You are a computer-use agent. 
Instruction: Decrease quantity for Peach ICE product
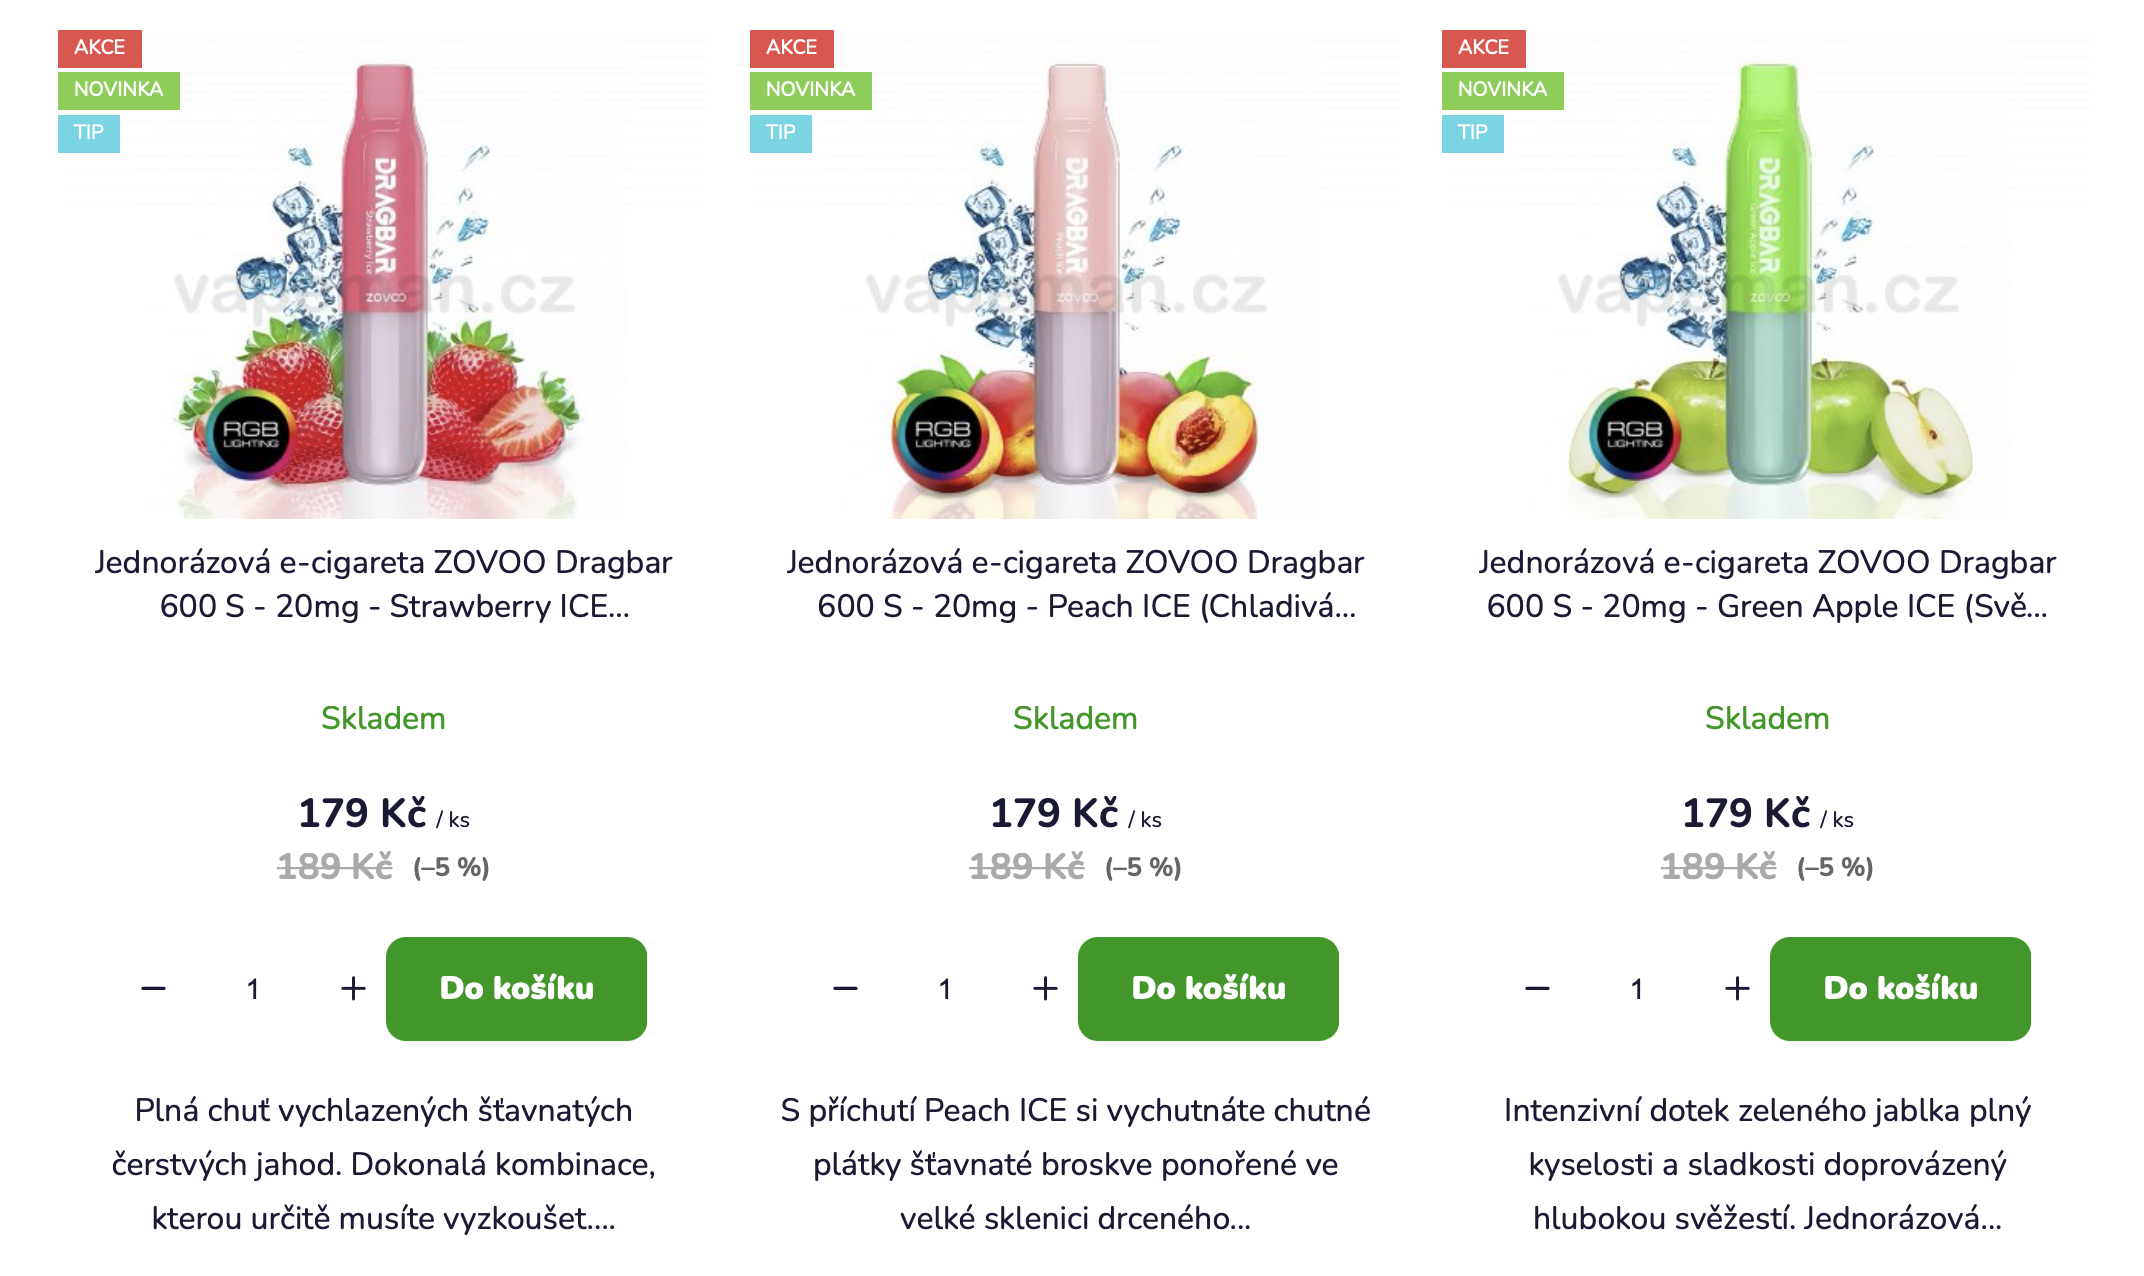[845, 989]
